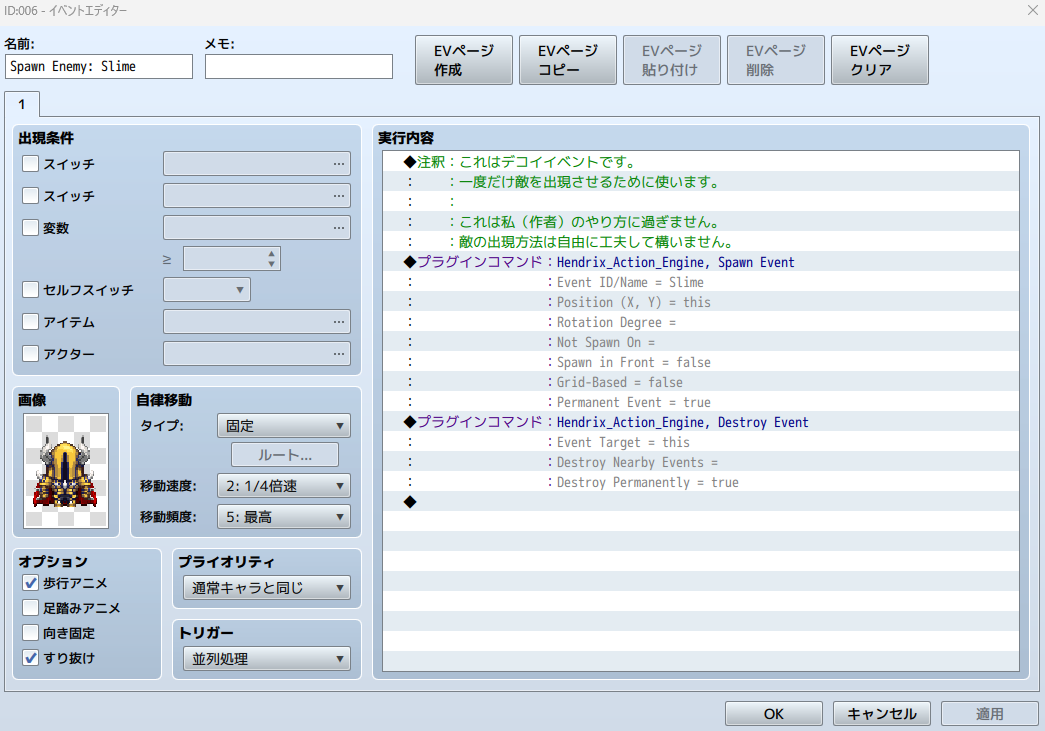1045x731 pixels.
Task: Enable the 変数 condition checkbox
Action: [31, 228]
